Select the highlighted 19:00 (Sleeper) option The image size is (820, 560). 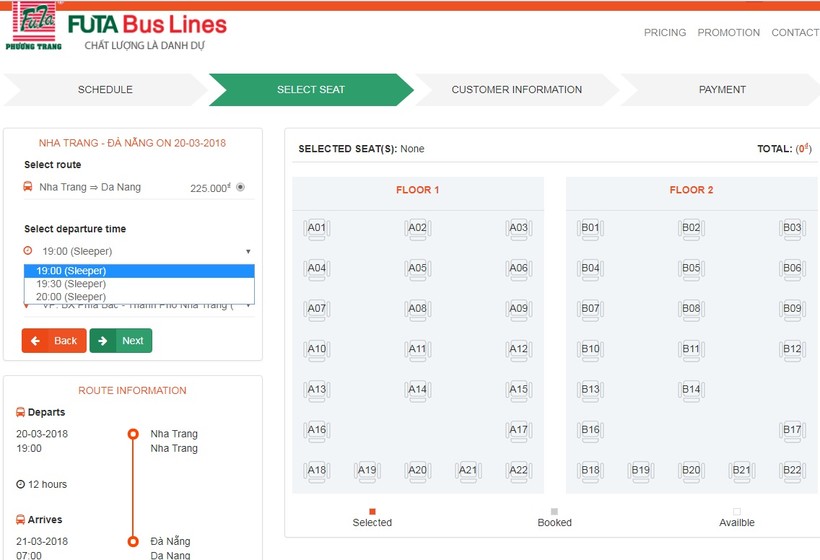(x=71, y=271)
